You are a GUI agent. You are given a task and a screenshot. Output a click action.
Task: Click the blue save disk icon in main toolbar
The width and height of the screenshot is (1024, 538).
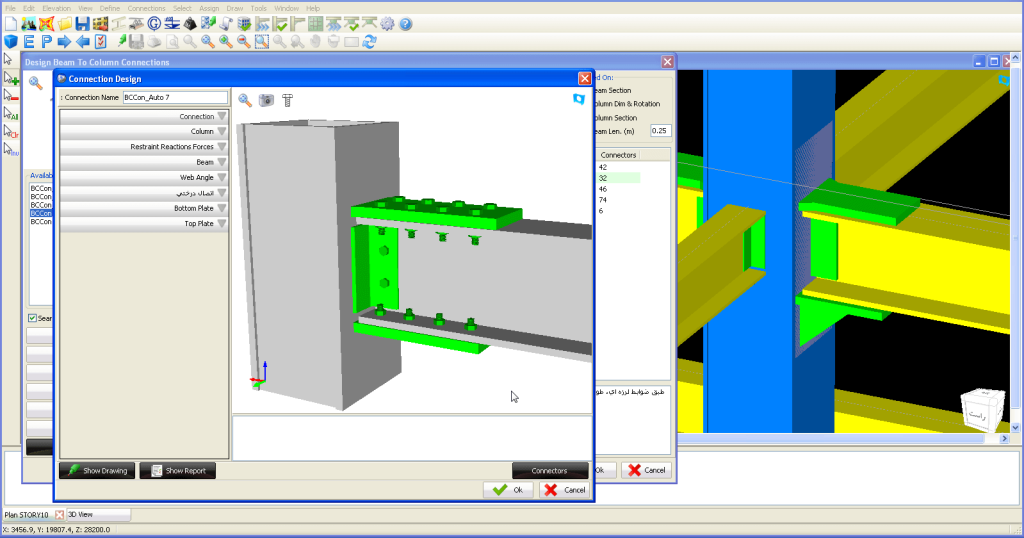82,24
